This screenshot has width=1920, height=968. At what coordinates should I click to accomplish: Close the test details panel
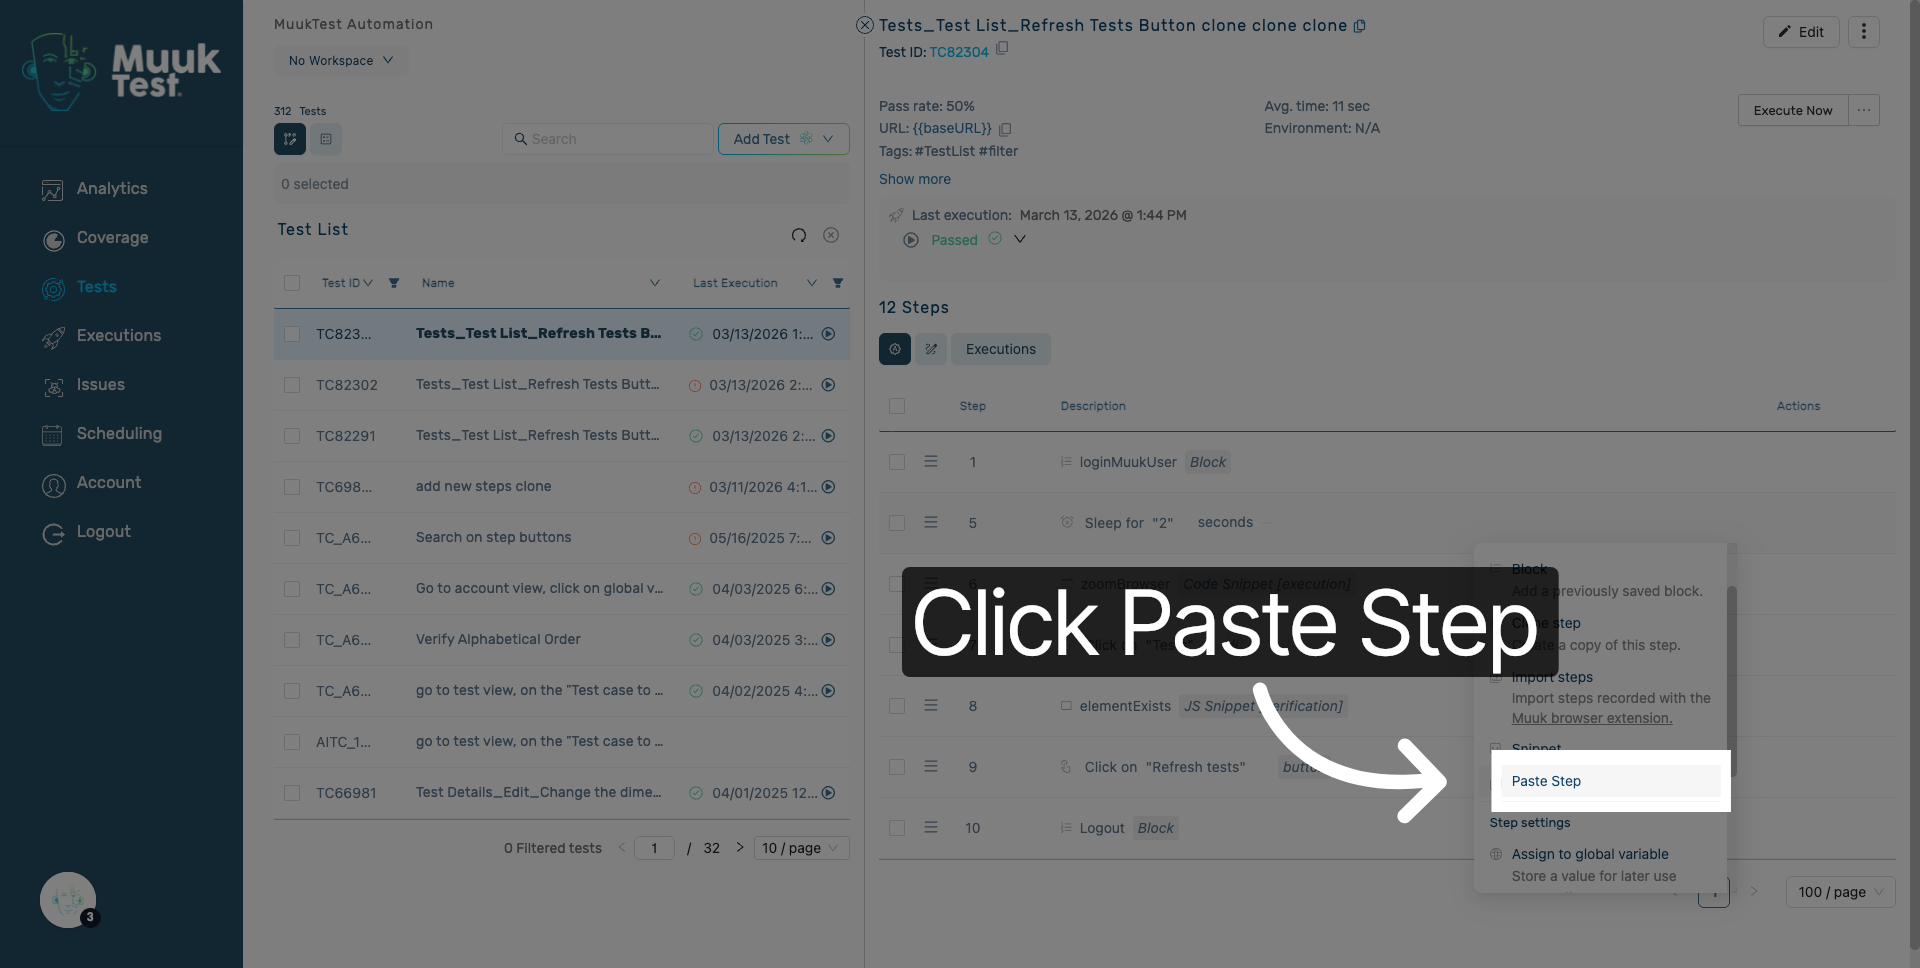pyautogui.click(x=865, y=25)
